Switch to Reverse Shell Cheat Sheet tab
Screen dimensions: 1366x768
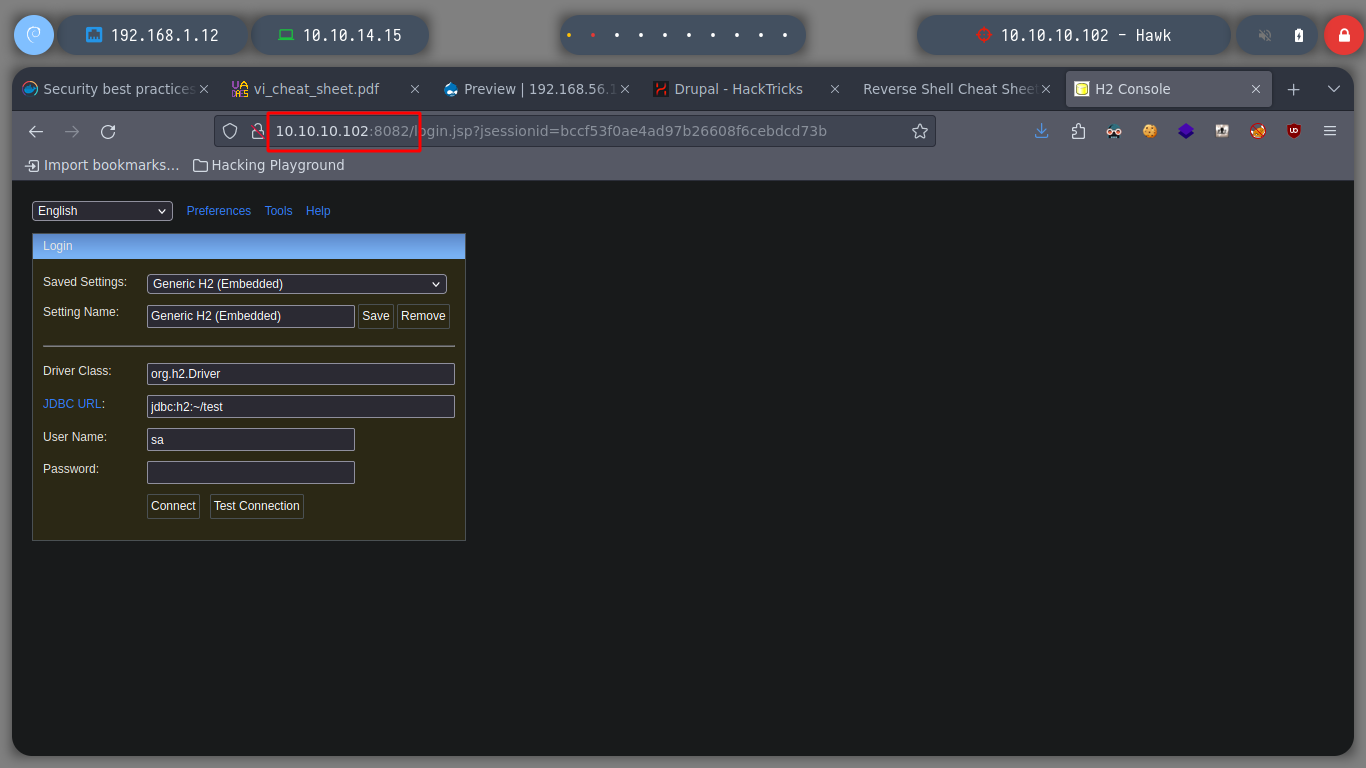click(956, 89)
